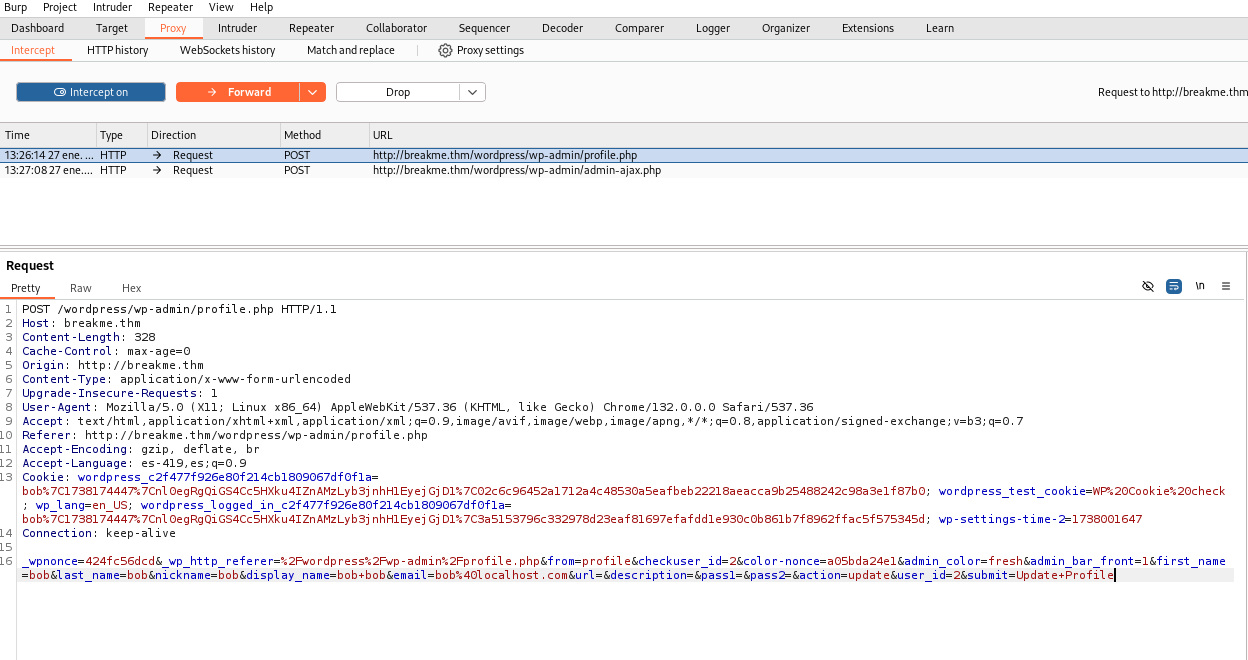
Task: Expand the Drop button dropdown arrow
Action: pyautogui.click(x=473, y=92)
